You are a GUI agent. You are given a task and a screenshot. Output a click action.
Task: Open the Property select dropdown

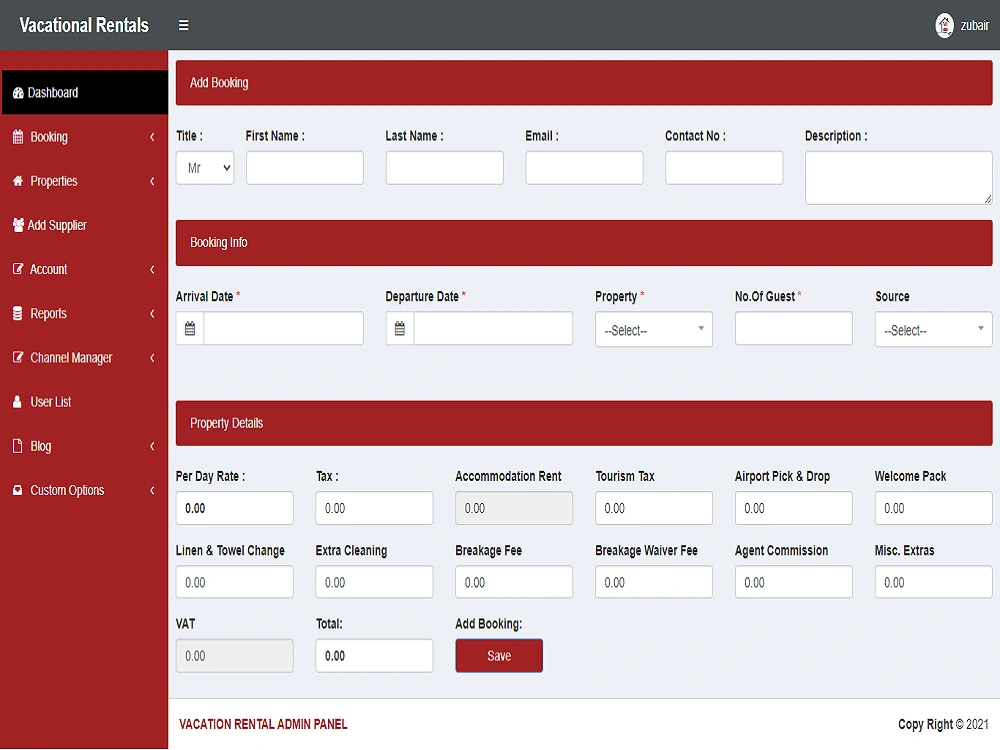coord(654,329)
